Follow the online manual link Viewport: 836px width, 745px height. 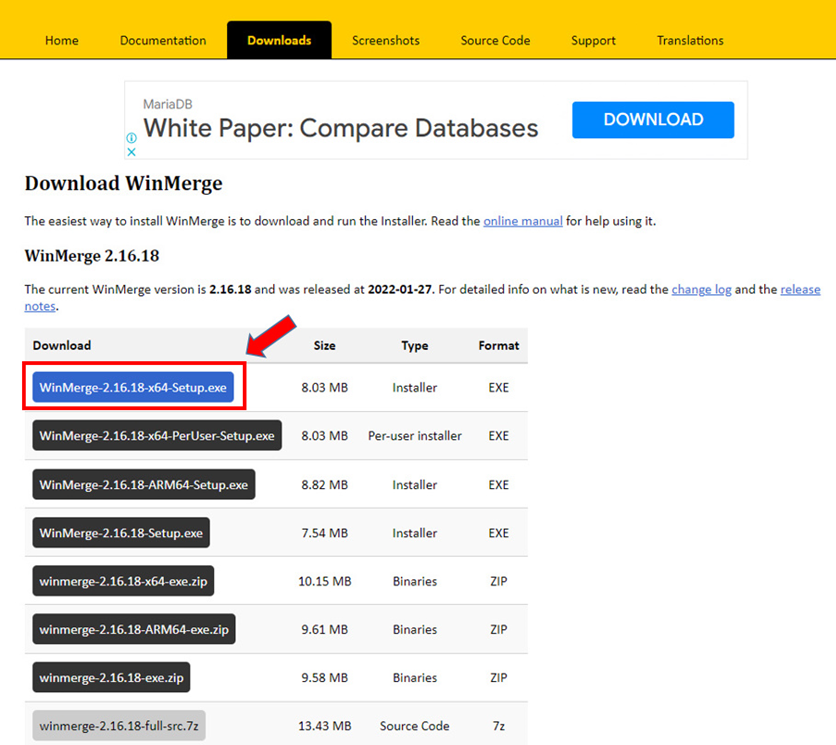(x=523, y=221)
